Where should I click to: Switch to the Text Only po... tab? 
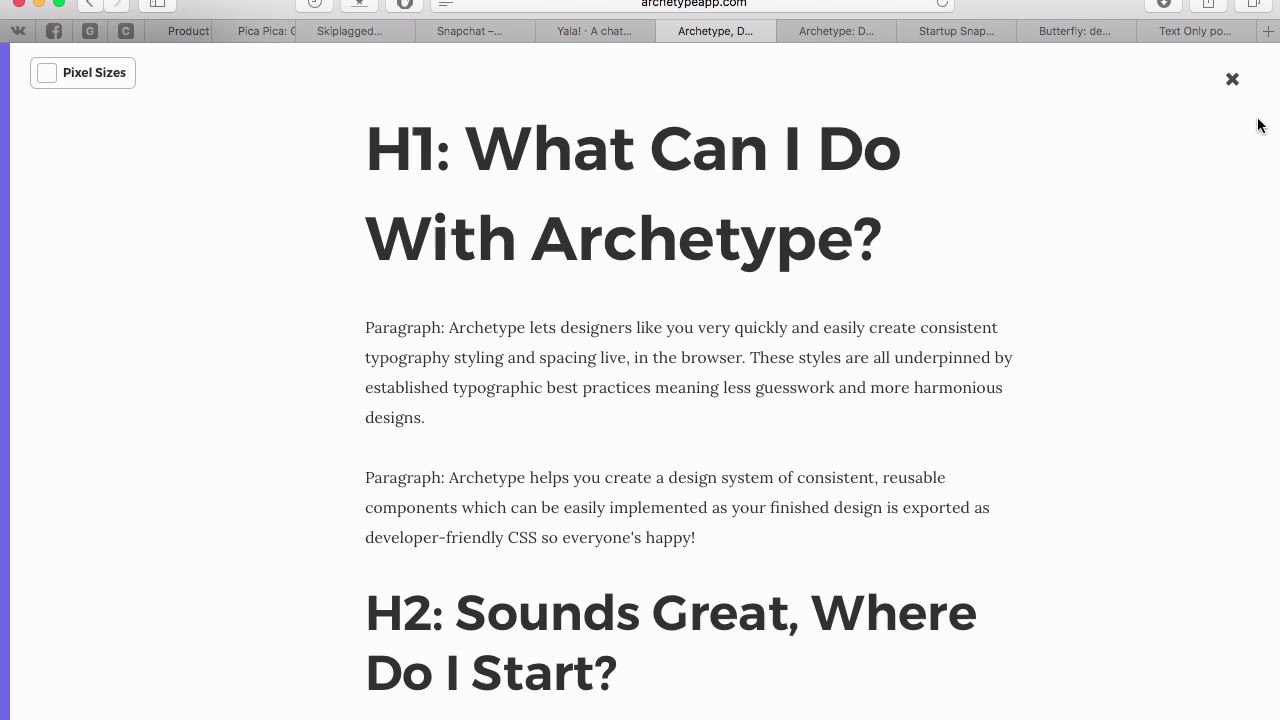1195,31
